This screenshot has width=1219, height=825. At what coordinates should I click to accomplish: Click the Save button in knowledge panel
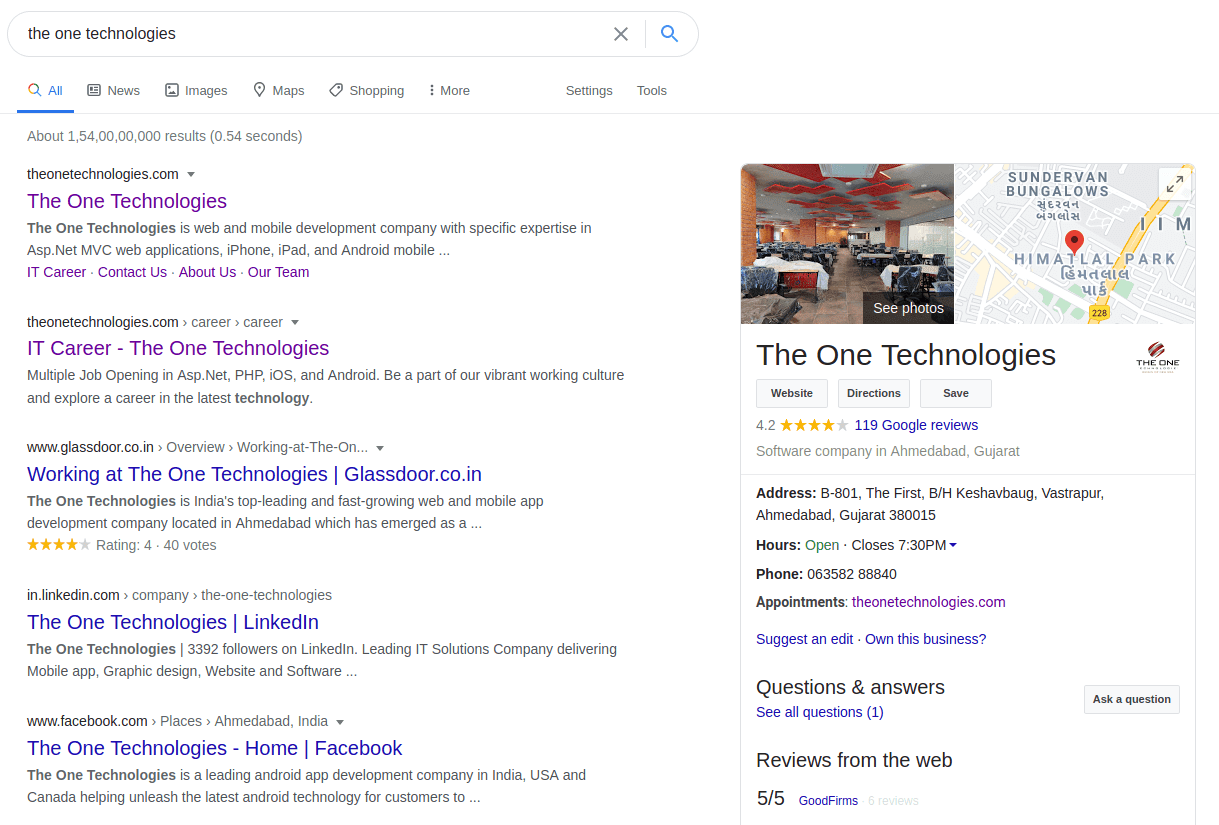(x=956, y=393)
